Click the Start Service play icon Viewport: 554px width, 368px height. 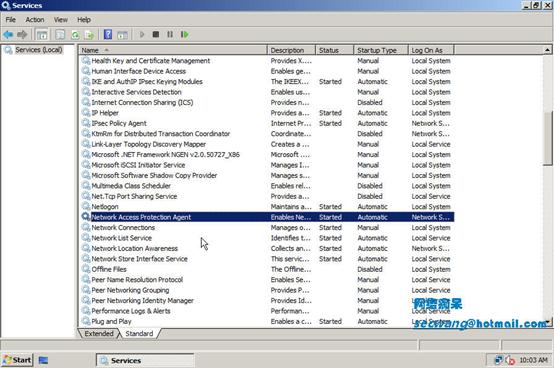point(142,34)
